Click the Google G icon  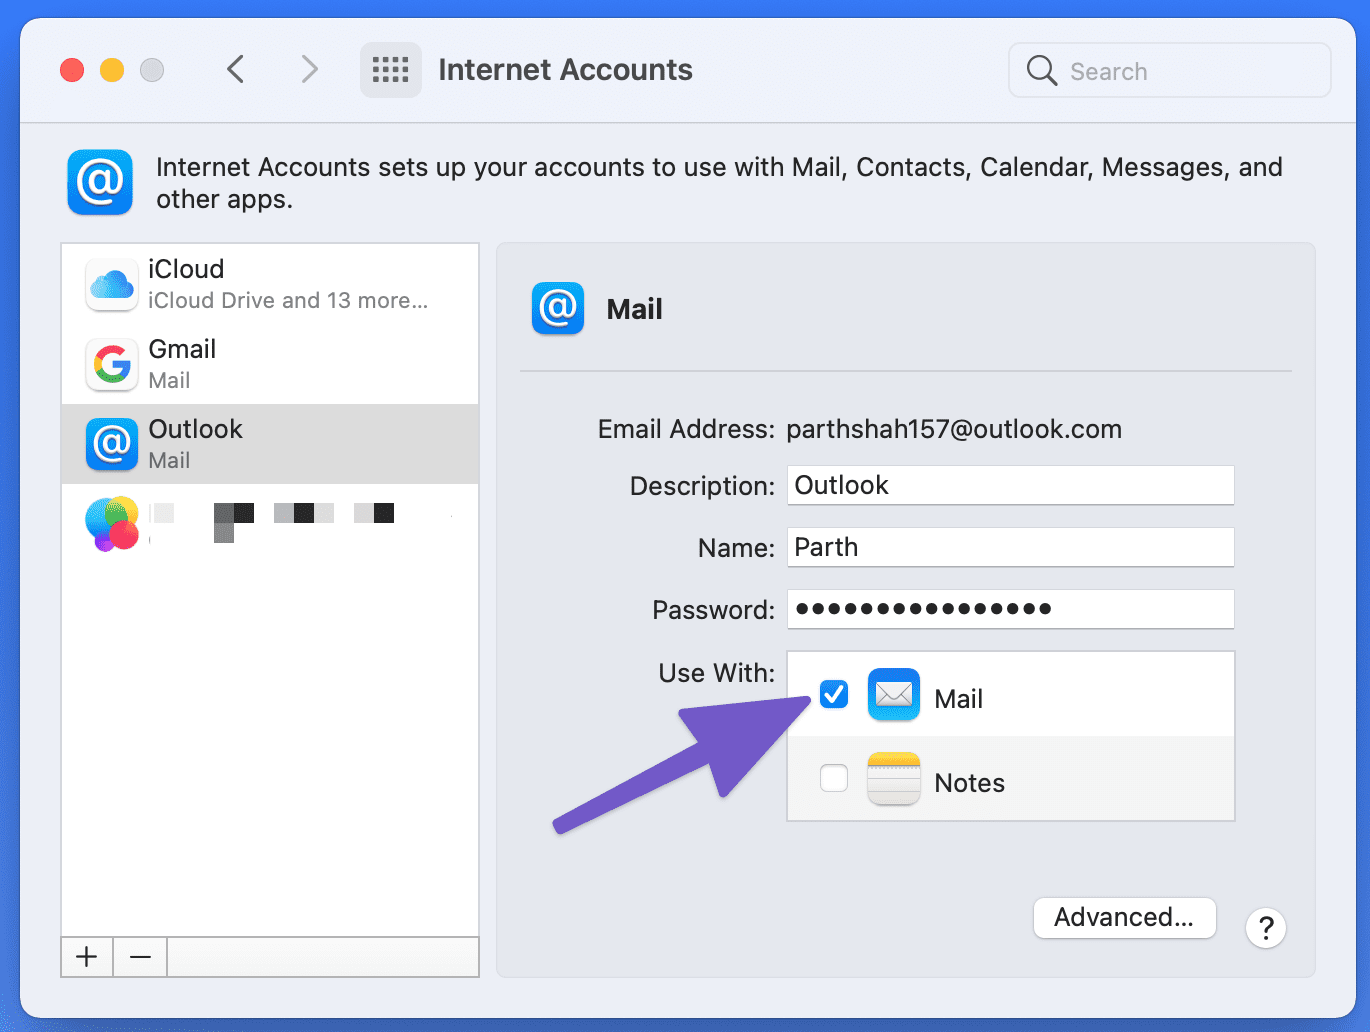112,365
